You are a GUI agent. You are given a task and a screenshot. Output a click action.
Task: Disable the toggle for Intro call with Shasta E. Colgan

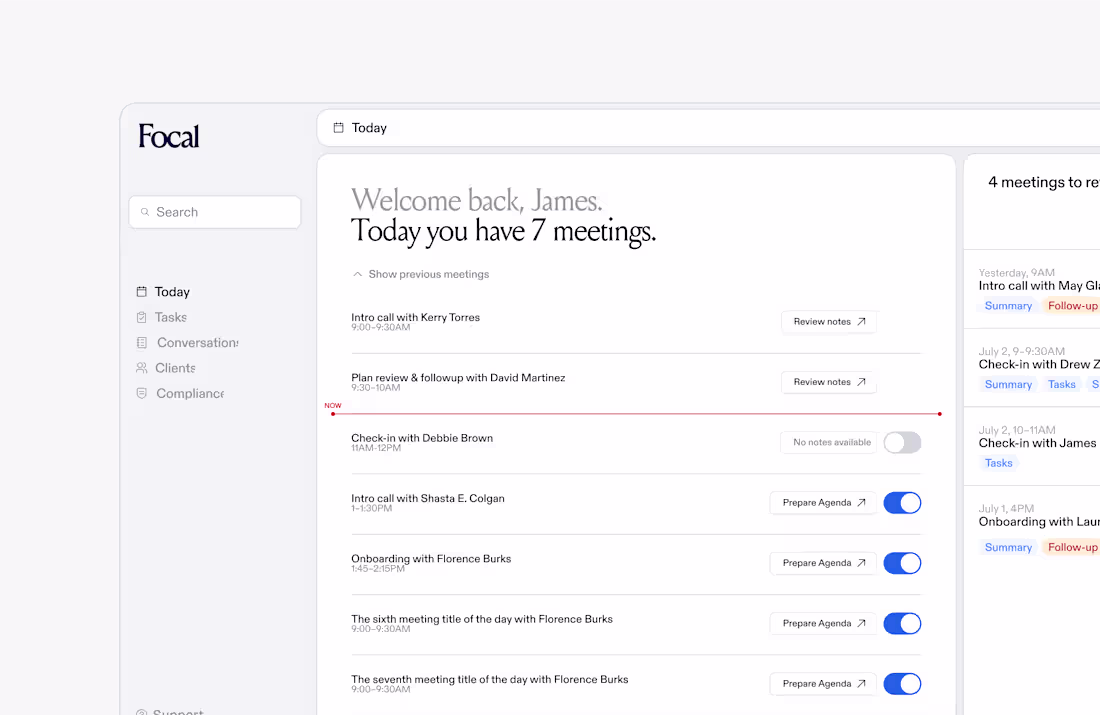point(902,502)
